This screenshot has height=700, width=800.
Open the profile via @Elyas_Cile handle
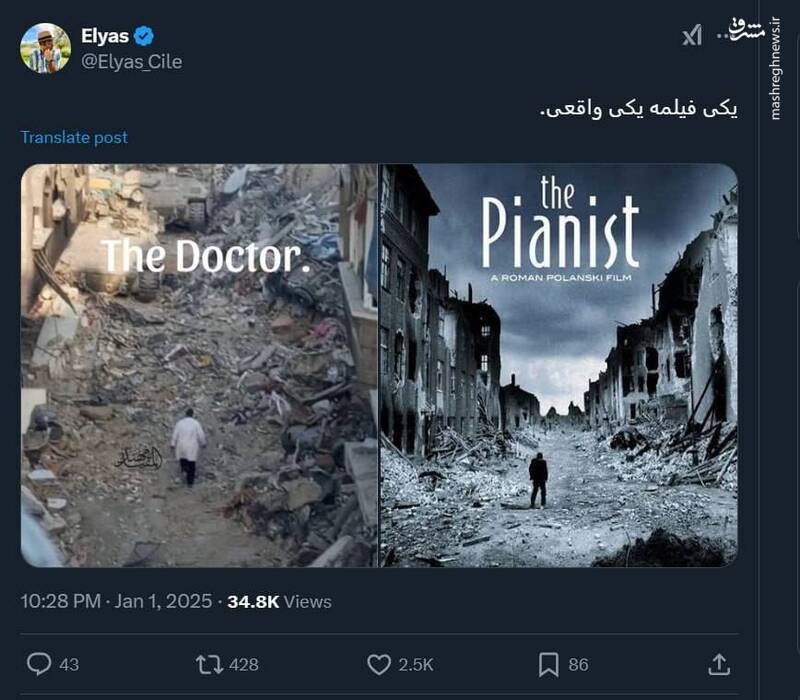click(134, 60)
